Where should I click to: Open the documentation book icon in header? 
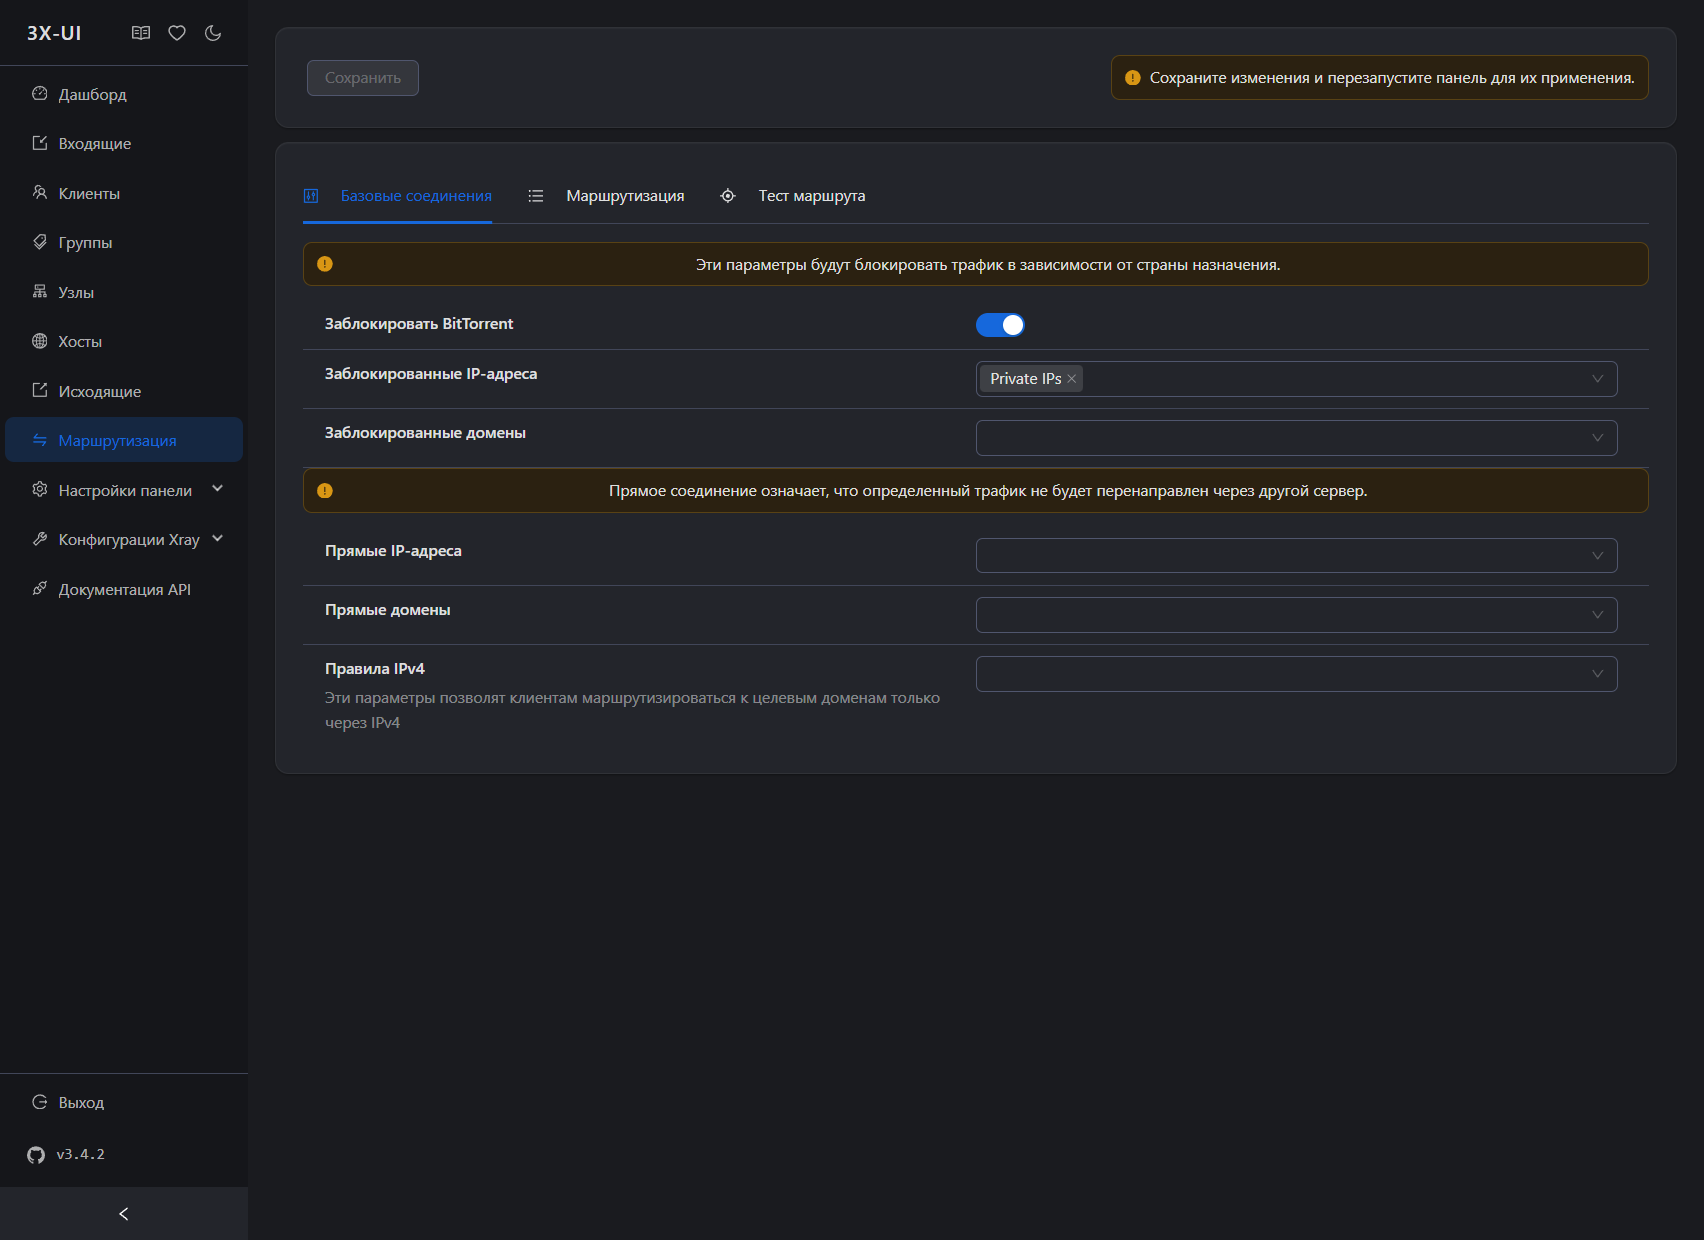(x=141, y=33)
